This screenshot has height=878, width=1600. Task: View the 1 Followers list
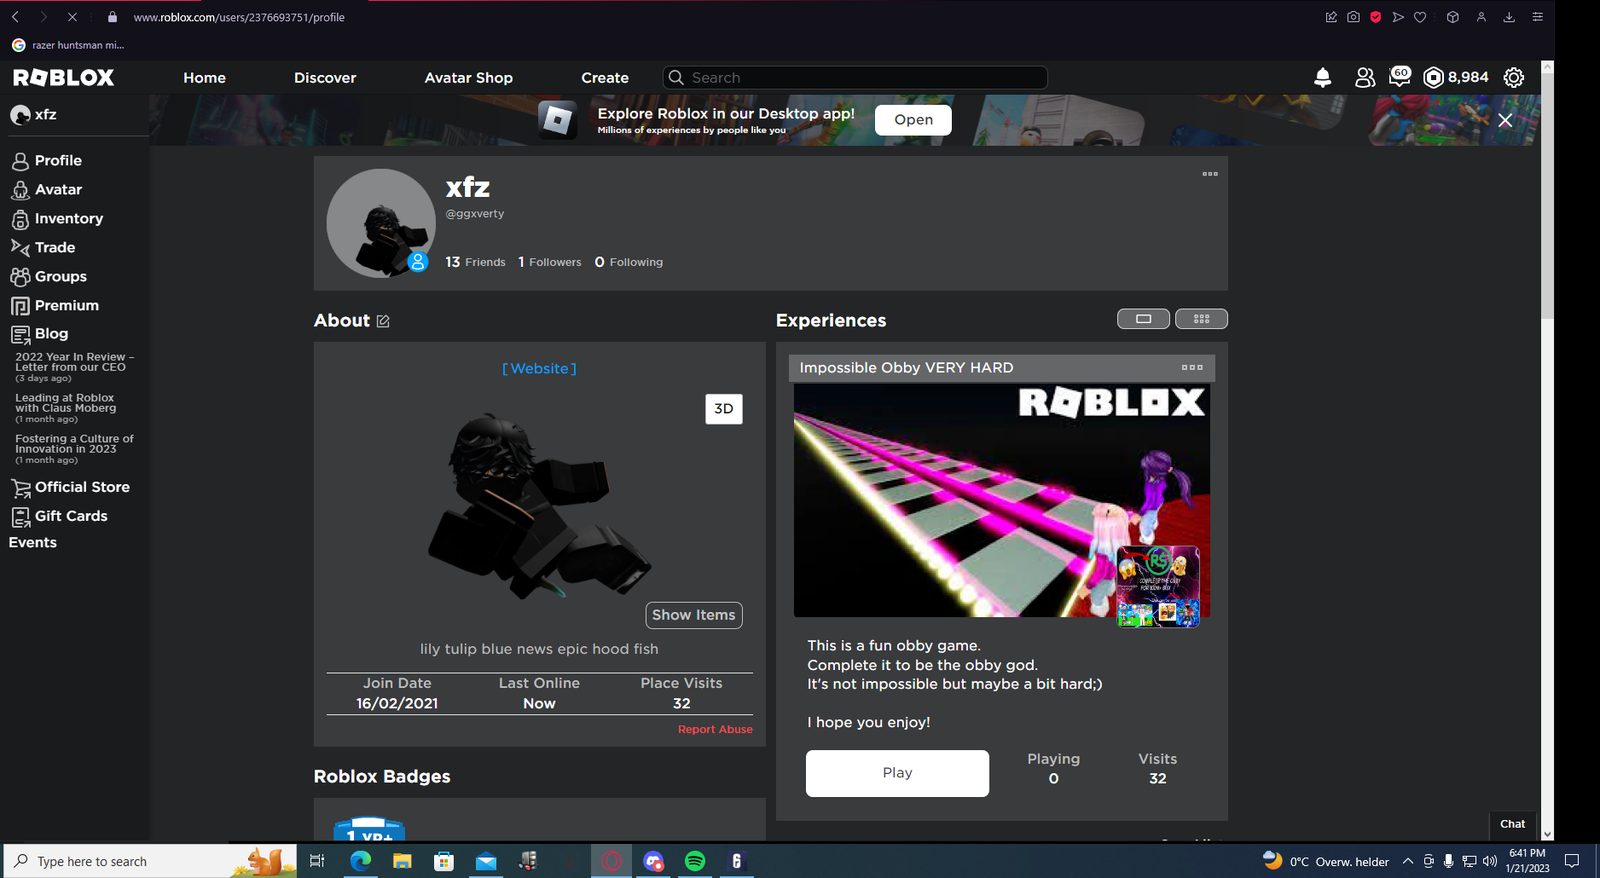pos(549,262)
